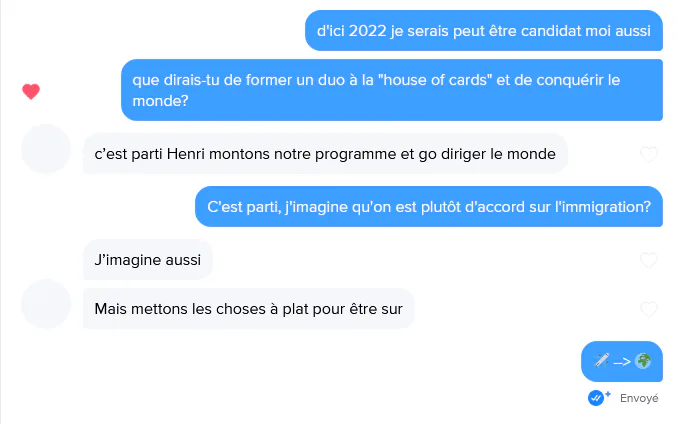Remove the red heart on "house of cards" message

31,91
